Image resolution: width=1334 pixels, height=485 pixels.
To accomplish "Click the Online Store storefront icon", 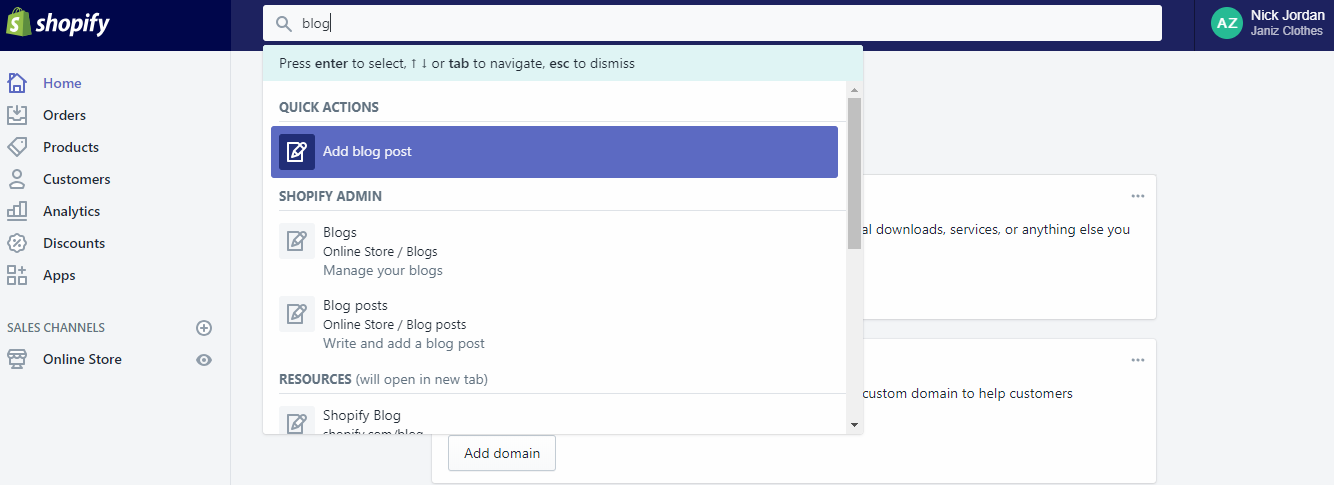I will click(x=17, y=359).
